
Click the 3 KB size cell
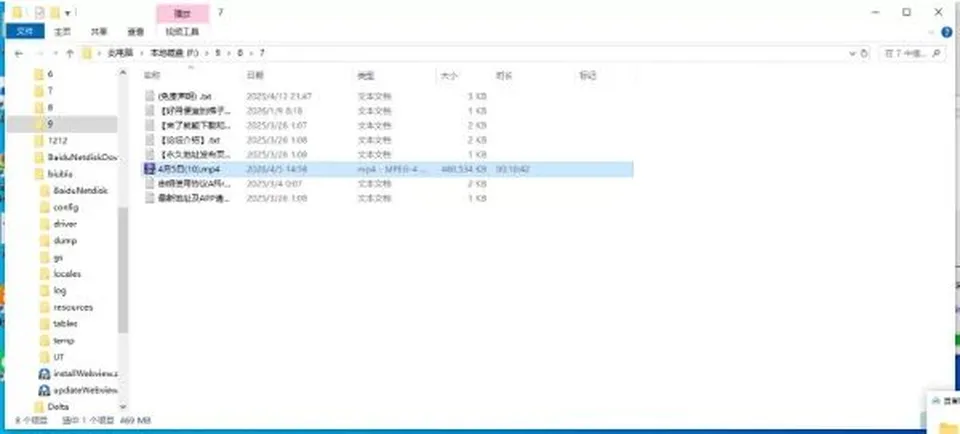[477, 96]
